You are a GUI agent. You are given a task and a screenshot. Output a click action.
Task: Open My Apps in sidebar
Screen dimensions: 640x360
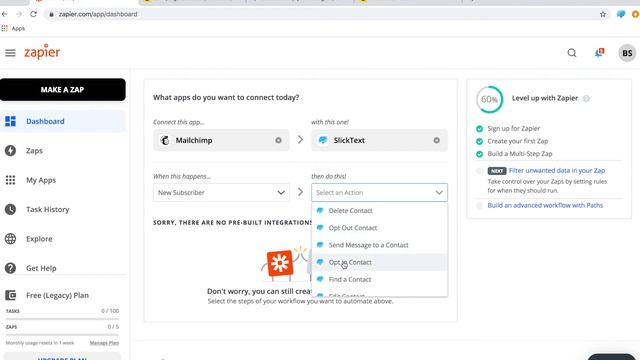point(62,180)
